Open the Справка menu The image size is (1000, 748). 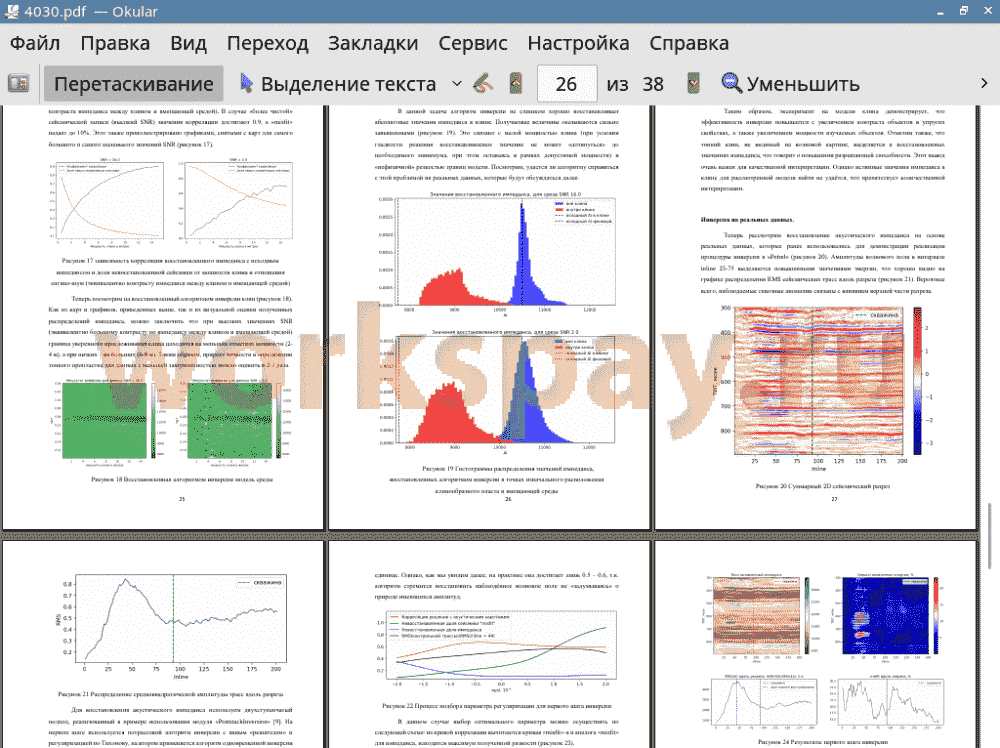click(689, 43)
